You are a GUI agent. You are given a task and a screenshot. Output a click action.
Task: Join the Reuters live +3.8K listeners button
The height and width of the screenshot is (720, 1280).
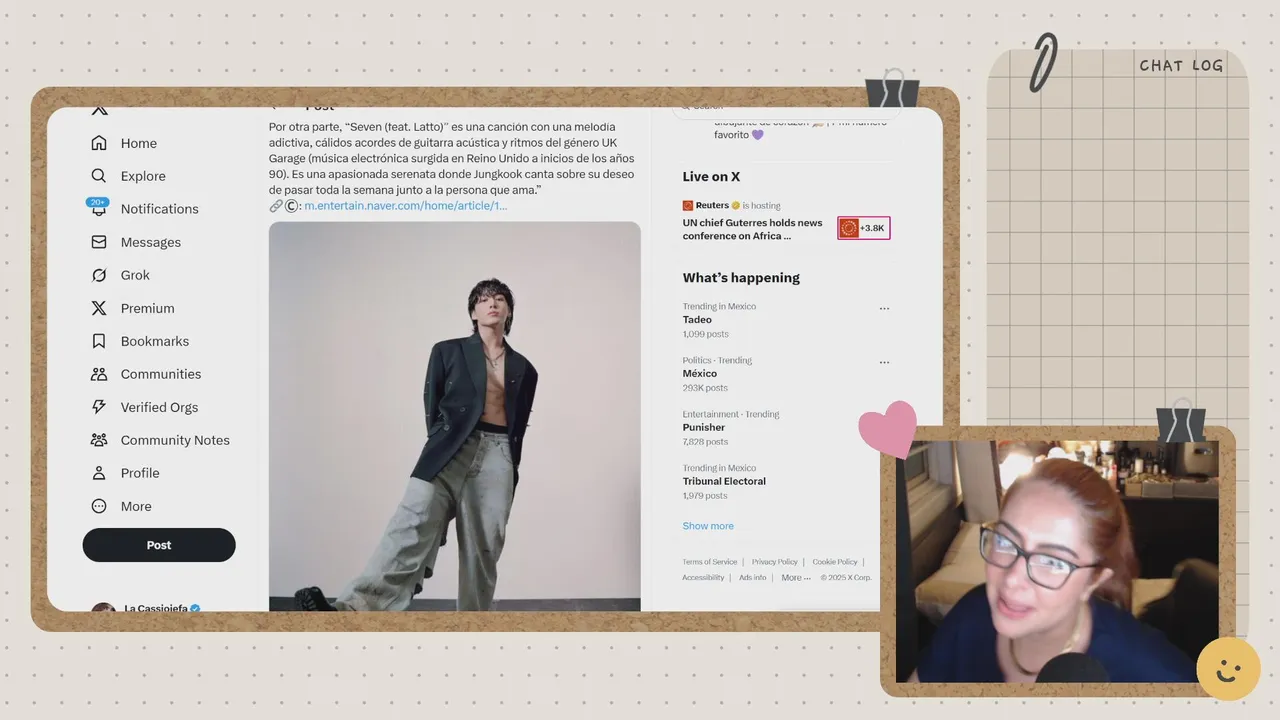[x=864, y=228]
